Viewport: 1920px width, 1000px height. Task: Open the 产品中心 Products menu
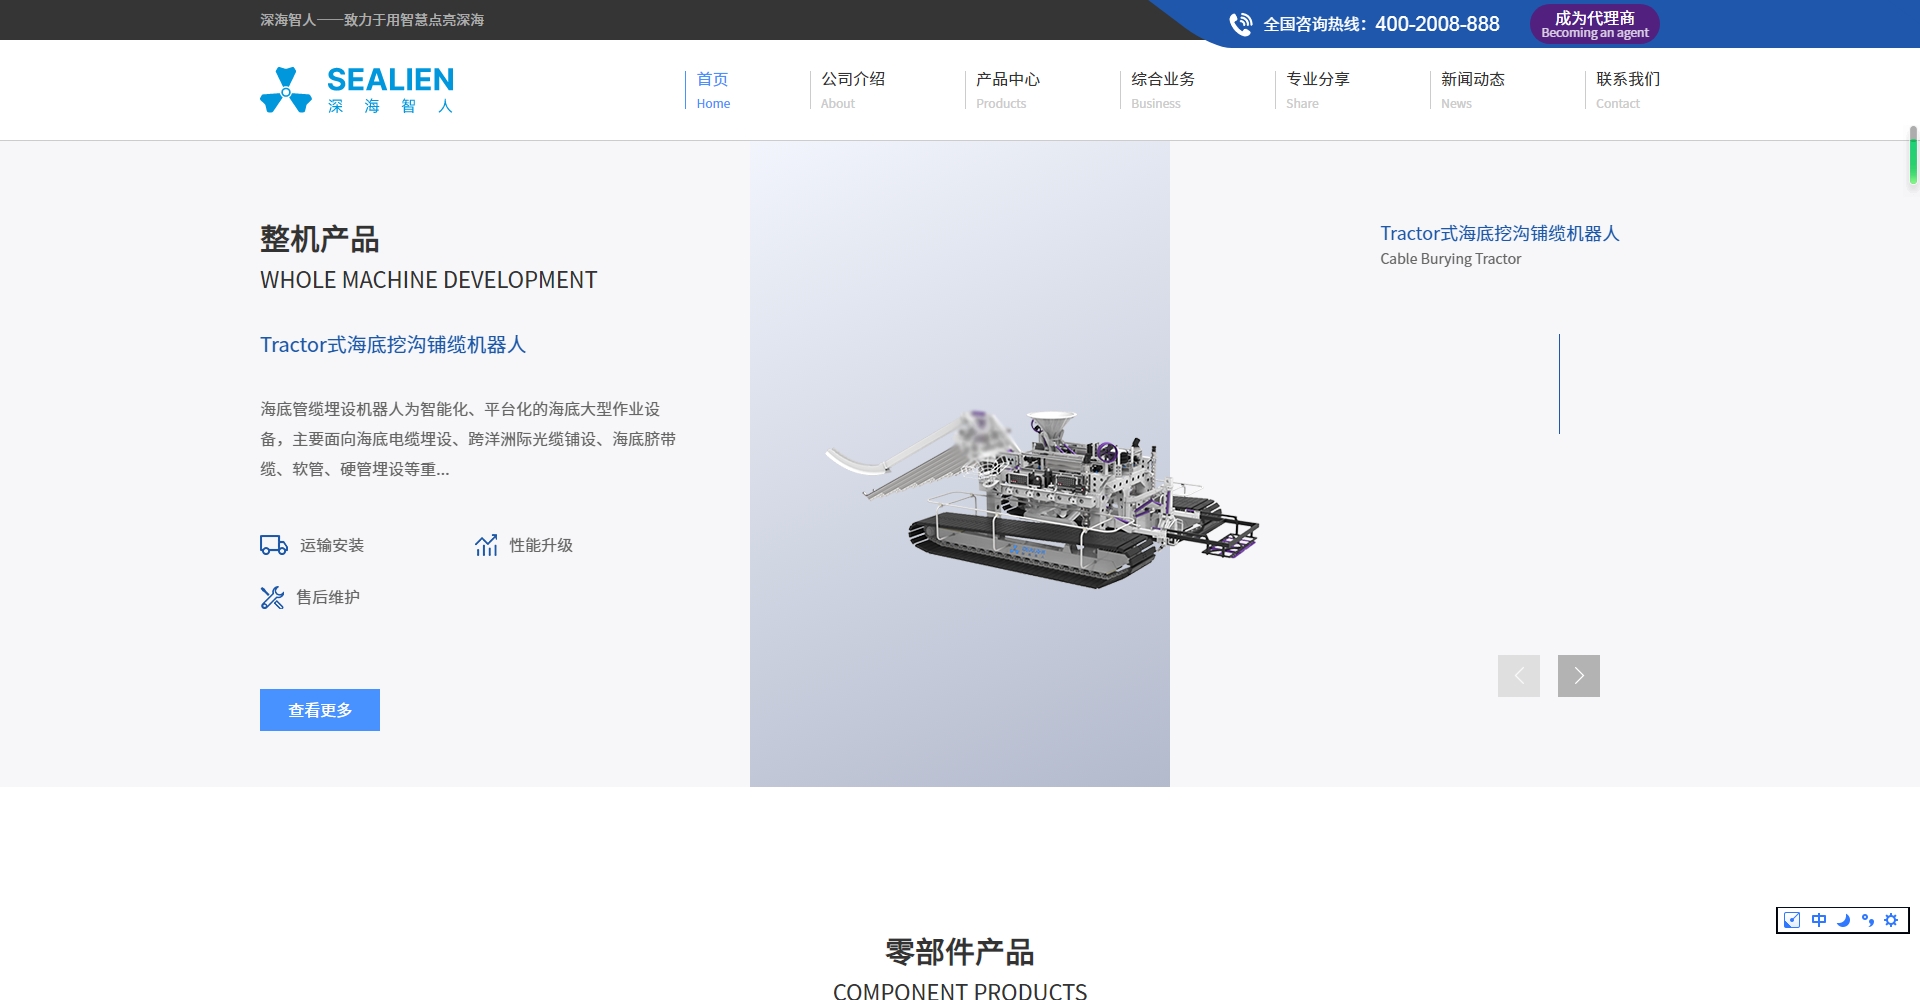coord(1007,89)
